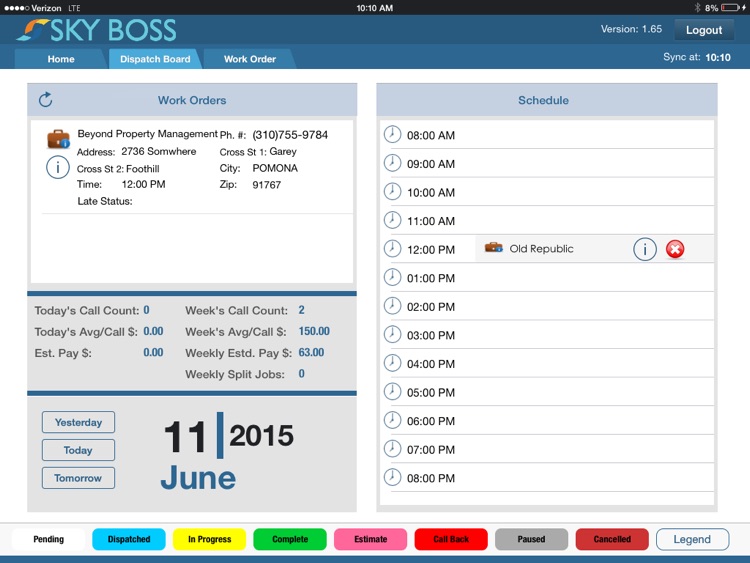Open info for Old Republic appointment
This screenshot has width=750, height=563.
coord(644,249)
